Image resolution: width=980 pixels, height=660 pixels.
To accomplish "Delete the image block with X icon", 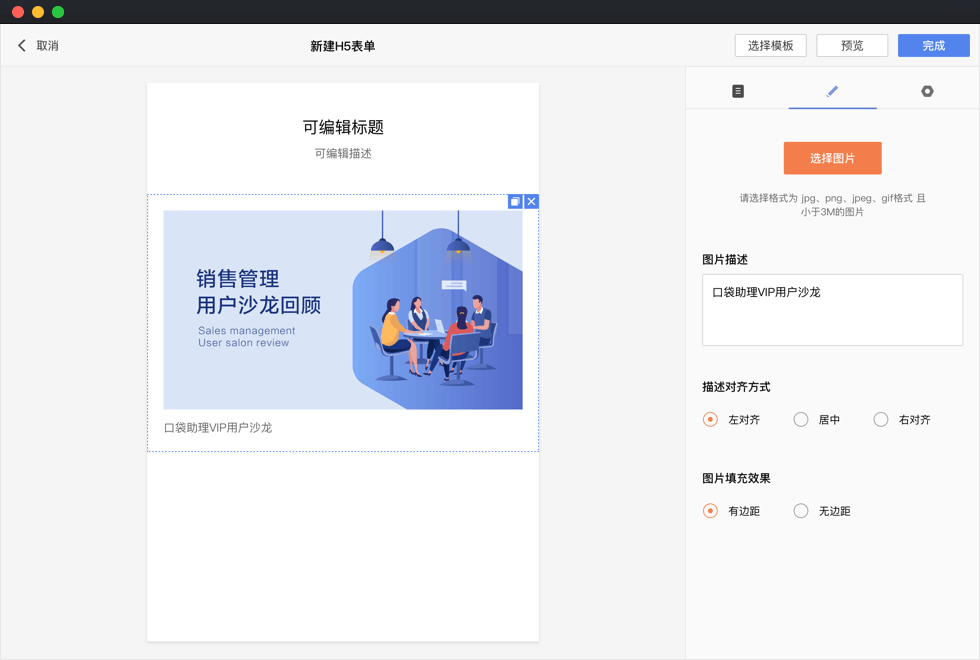I will coord(531,201).
